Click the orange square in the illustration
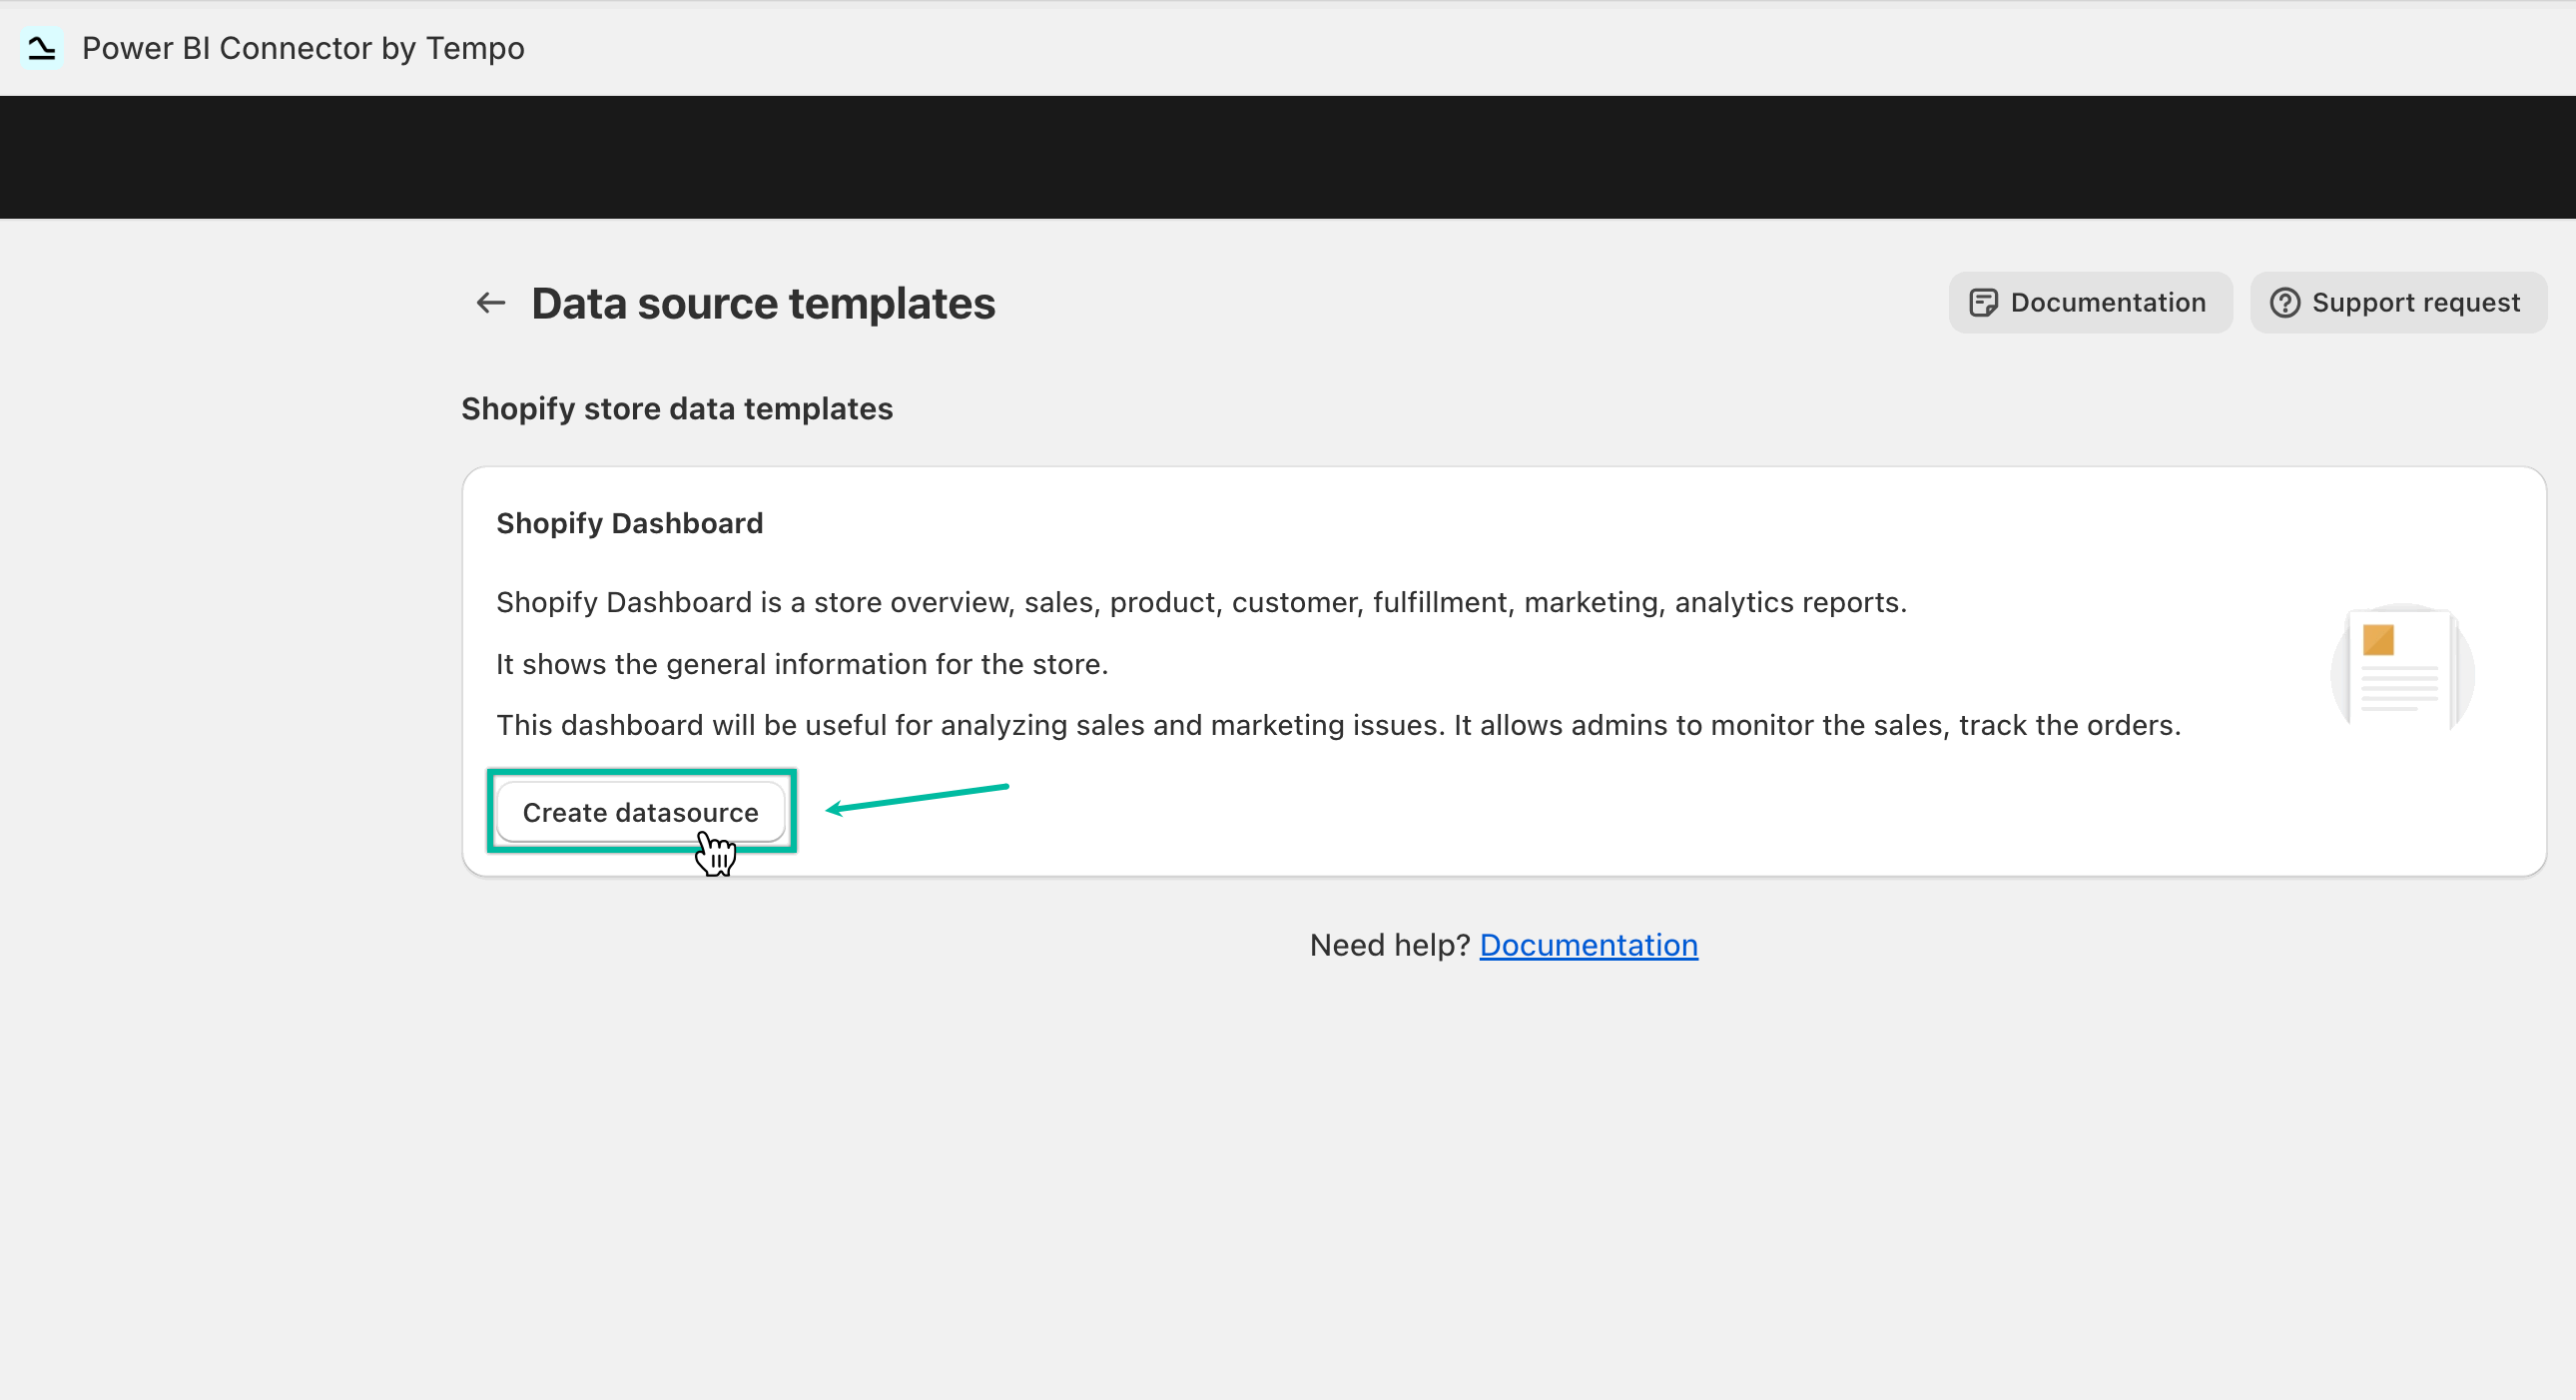This screenshot has height=1400, width=2576. click(2378, 639)
